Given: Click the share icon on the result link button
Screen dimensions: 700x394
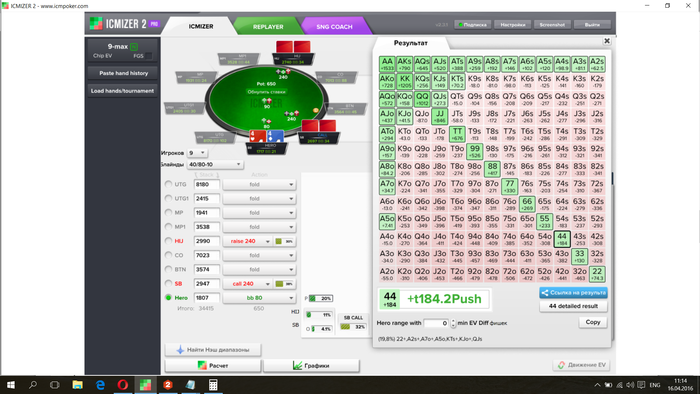Looking at the screenshot, I should coord(544,293).
